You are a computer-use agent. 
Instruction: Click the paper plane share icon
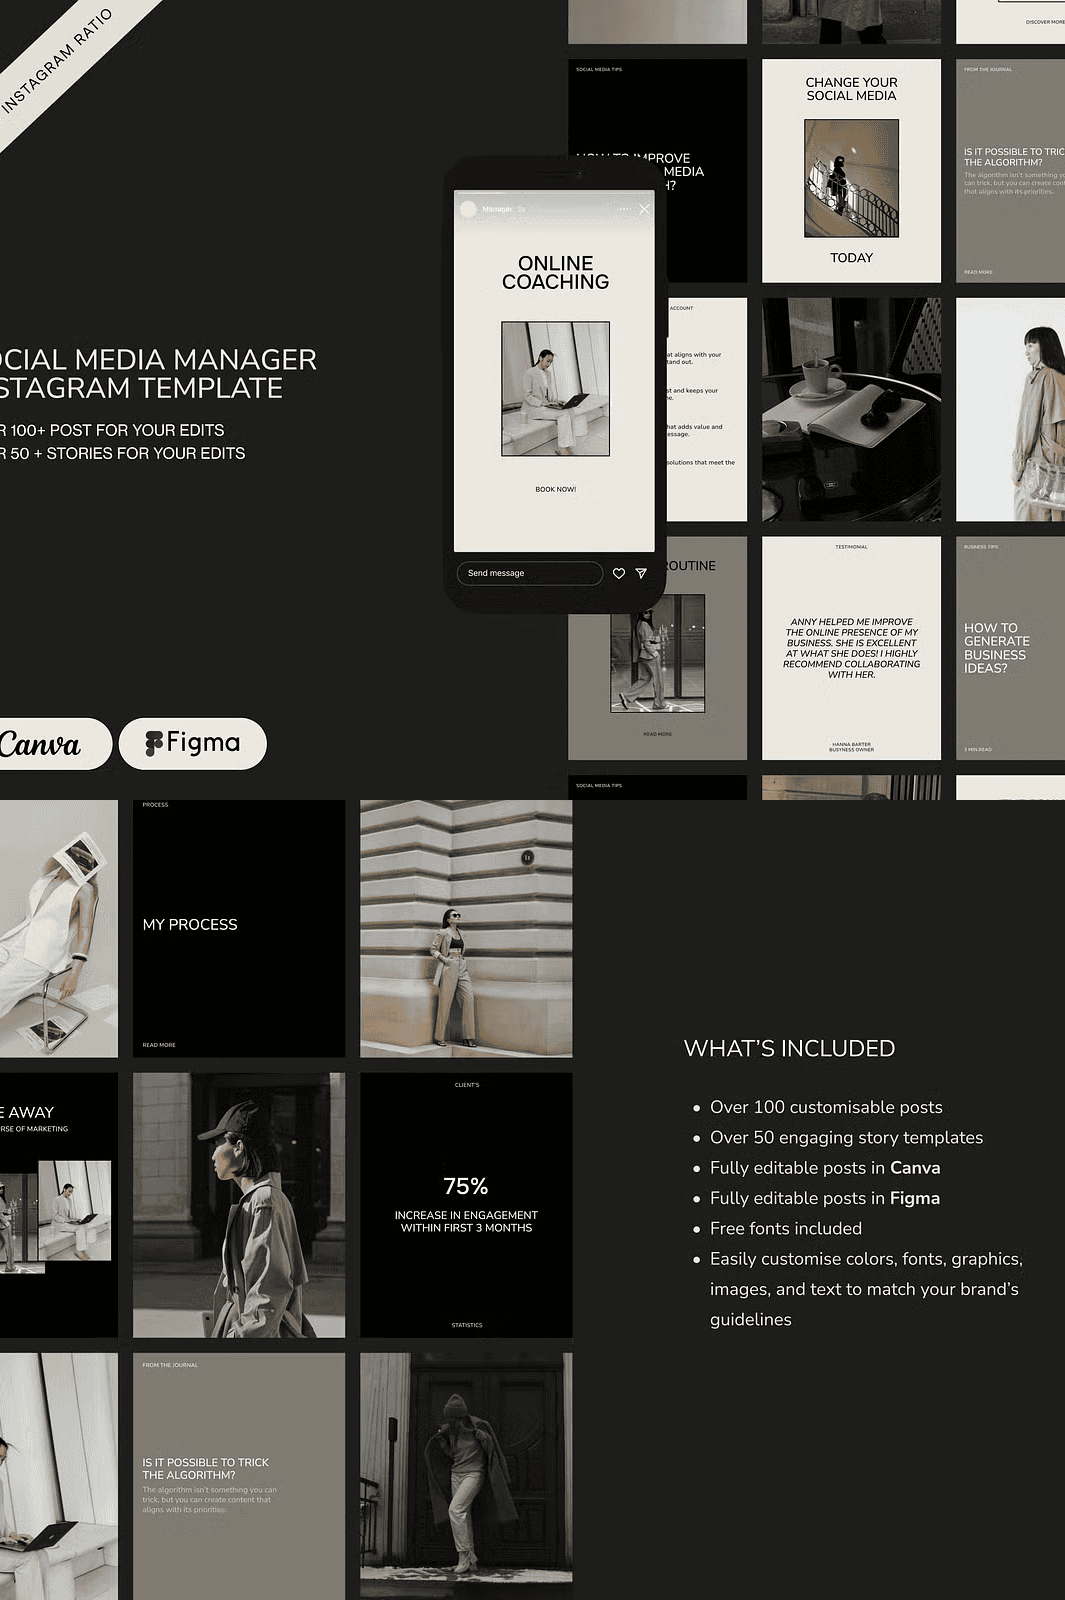[x=641, y=573]
